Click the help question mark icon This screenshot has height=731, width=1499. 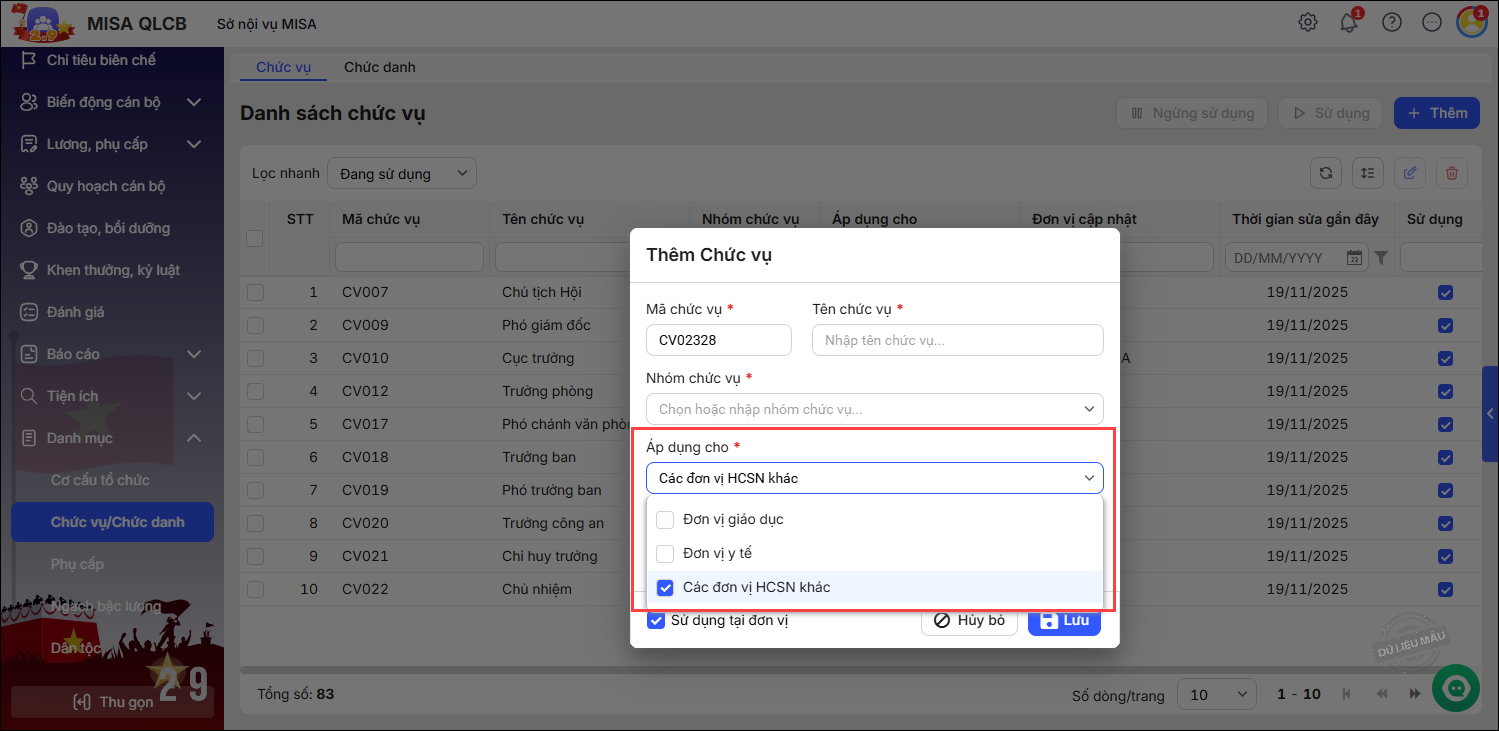[x=1391, y=22]
